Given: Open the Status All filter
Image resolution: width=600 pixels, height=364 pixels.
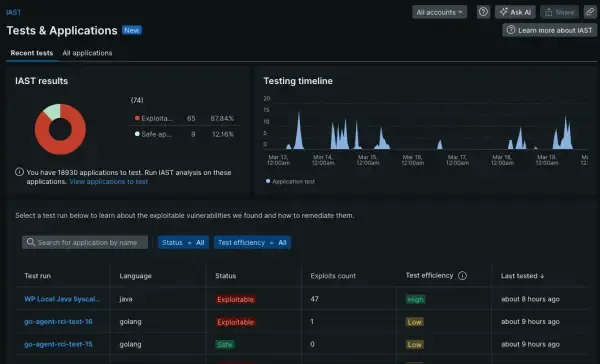Looking at the screenshot, I should [183, 242].
